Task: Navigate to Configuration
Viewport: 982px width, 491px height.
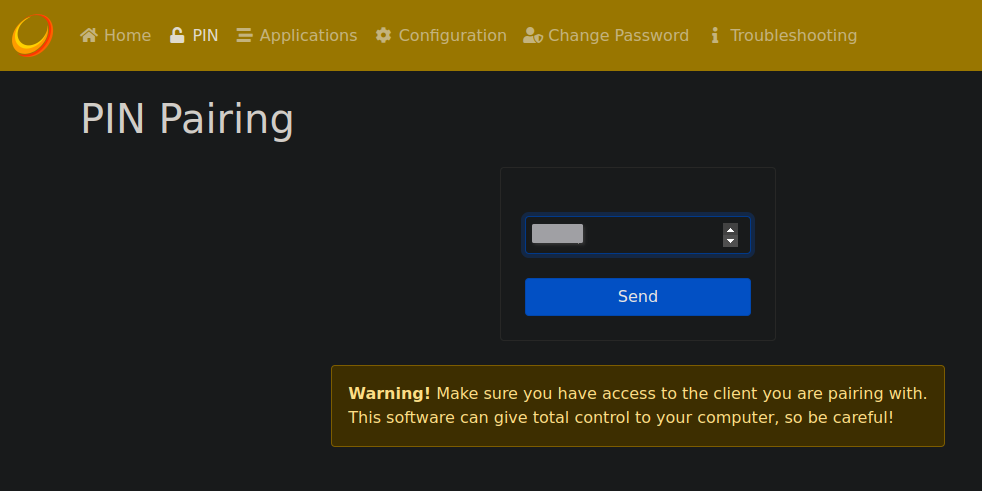Action: click(441, 36)
